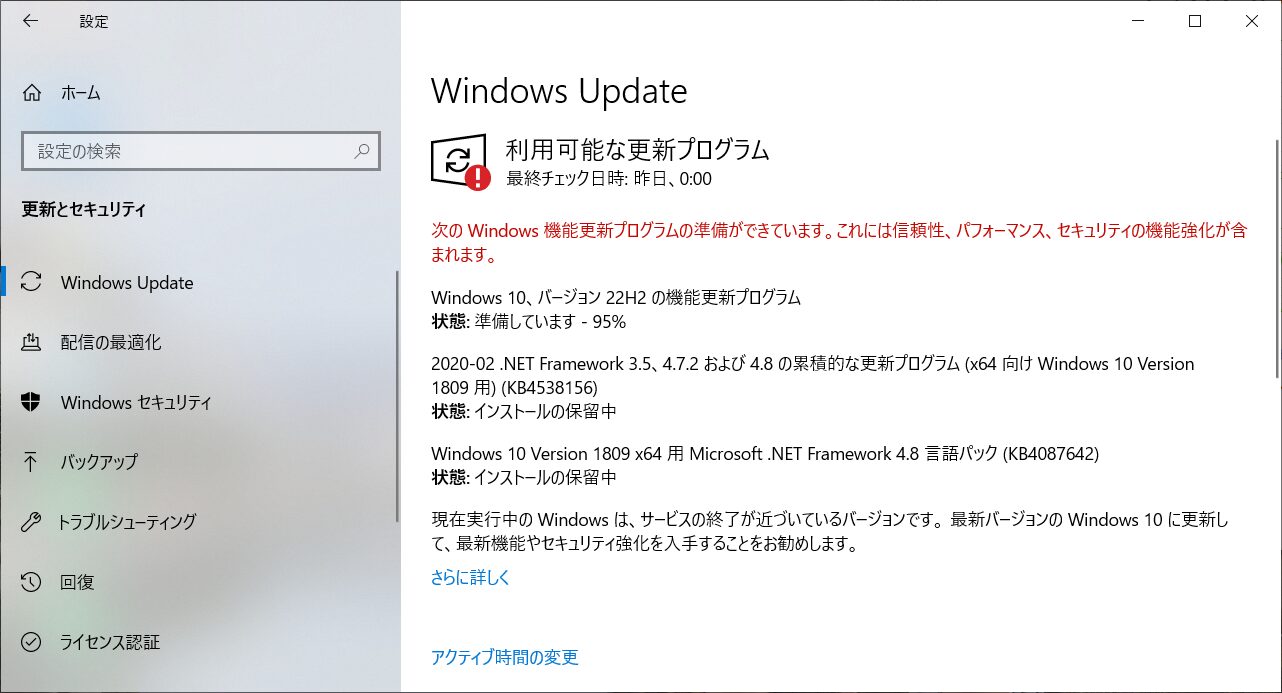Viewport: 1282px width, 693px height.
Task: Click the magnifier icon in the search box
Action: [362, 151]
